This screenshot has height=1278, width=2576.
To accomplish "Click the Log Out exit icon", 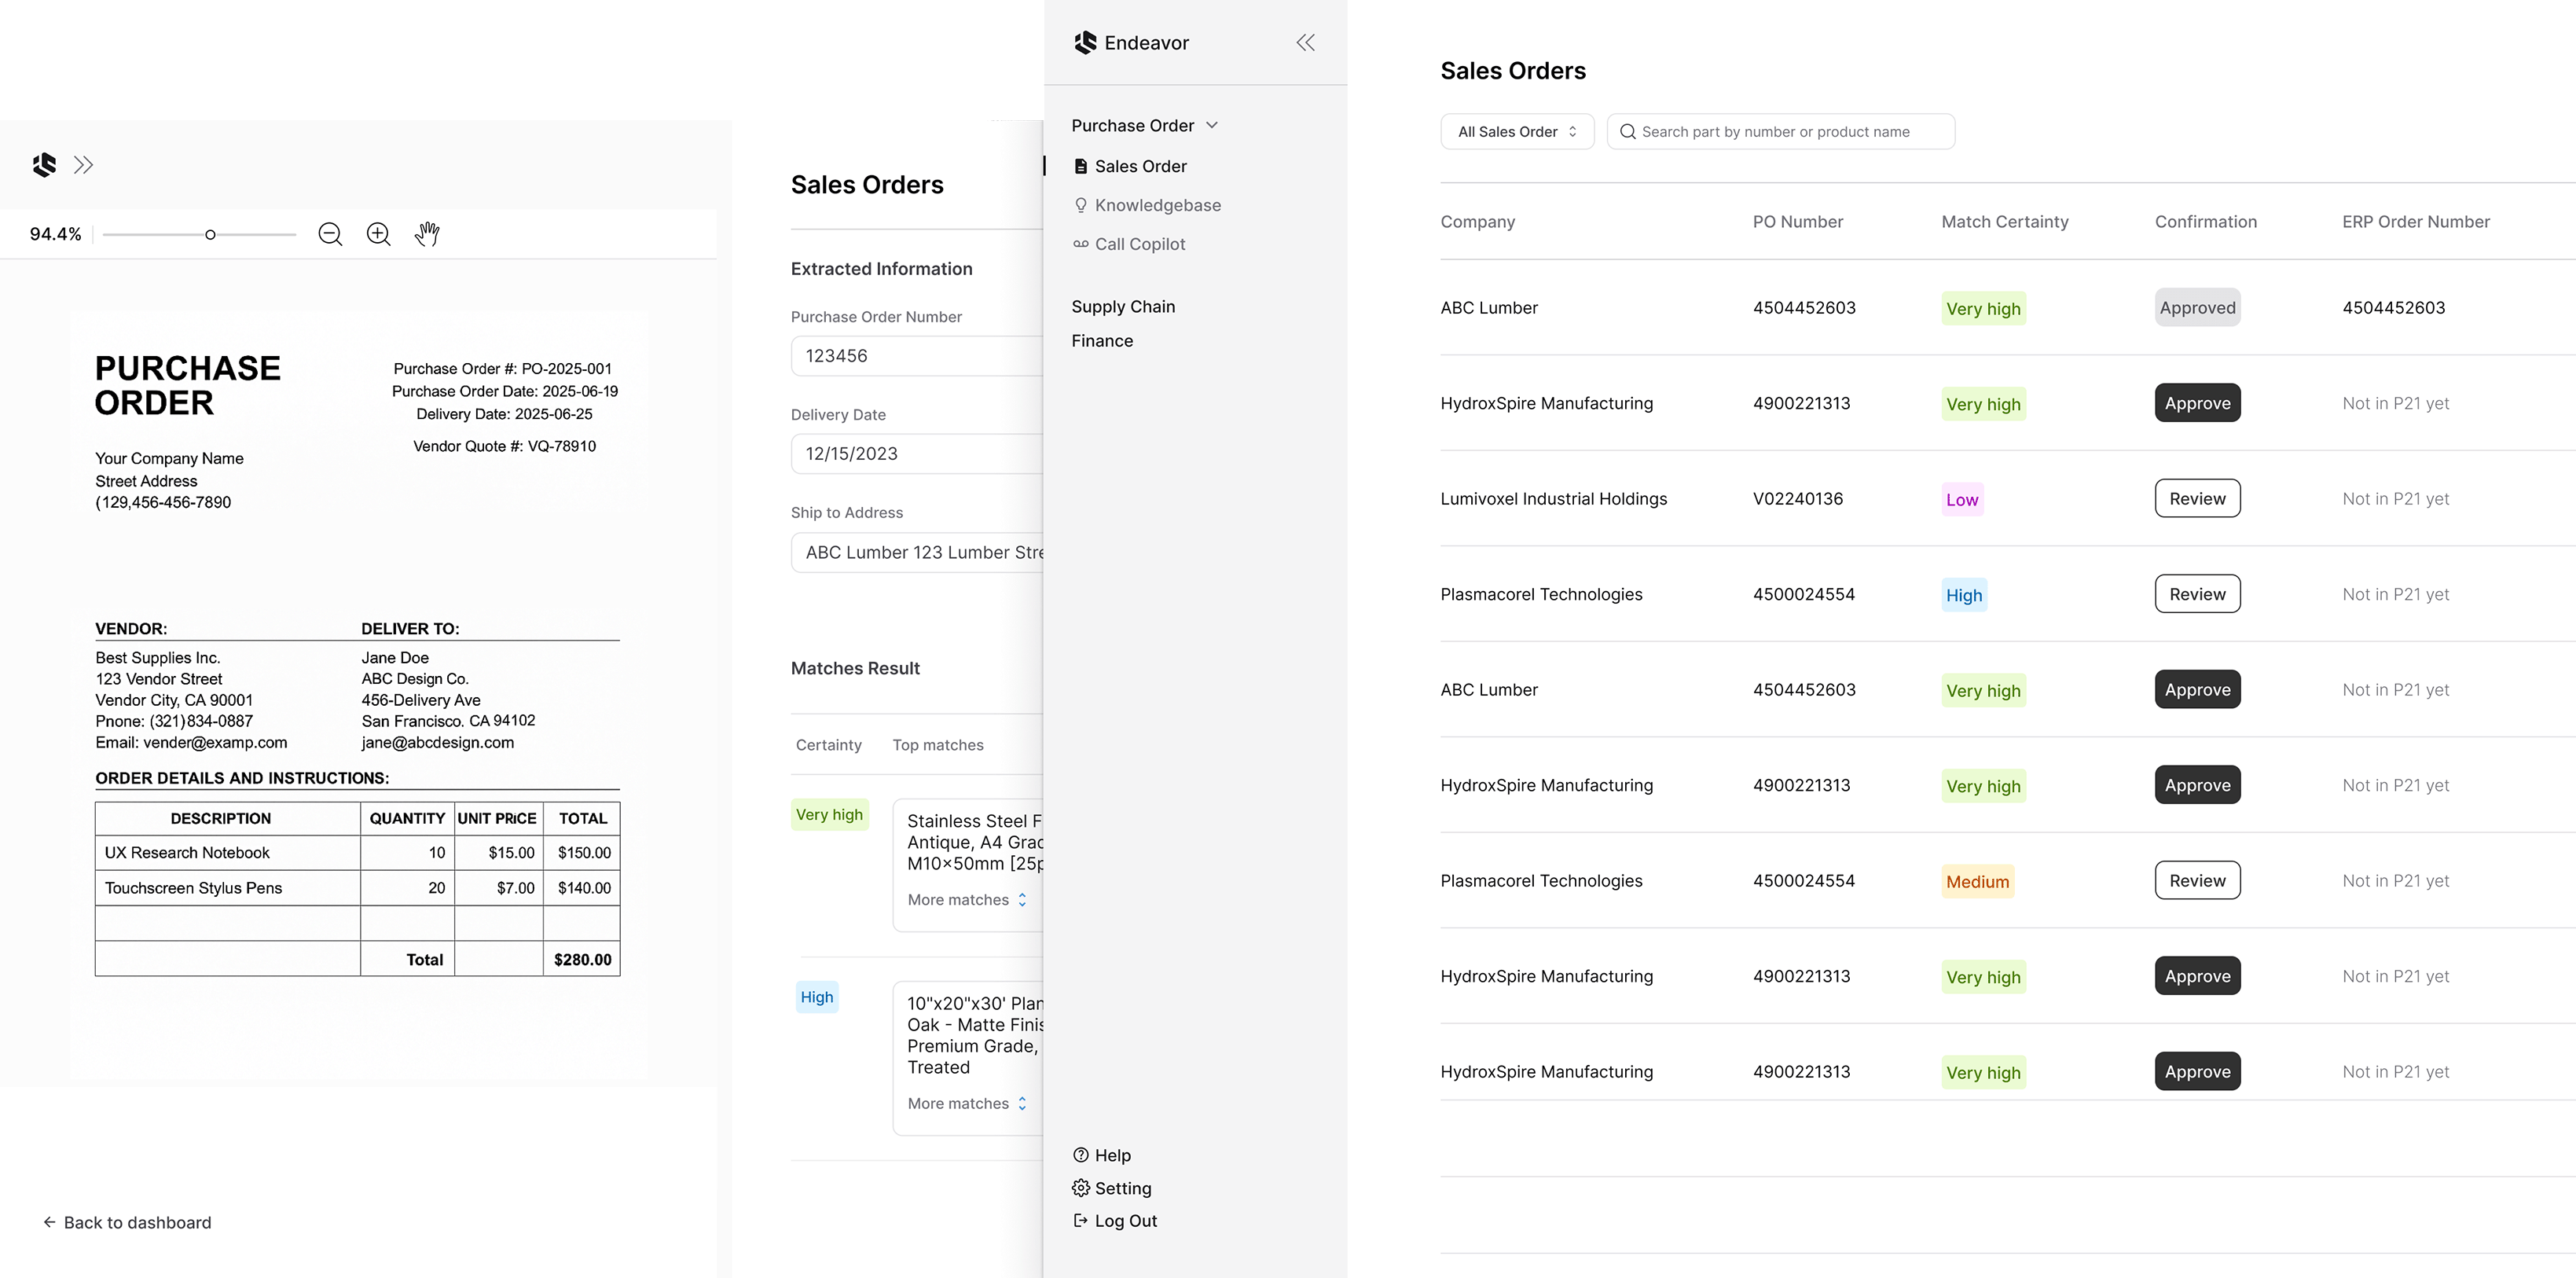I will point(1080,1220).
